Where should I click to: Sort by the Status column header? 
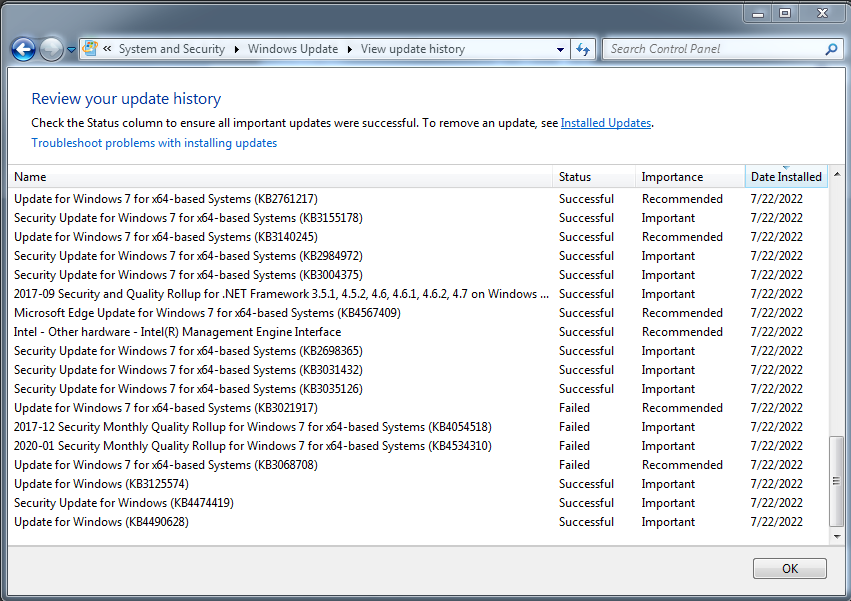594,177
